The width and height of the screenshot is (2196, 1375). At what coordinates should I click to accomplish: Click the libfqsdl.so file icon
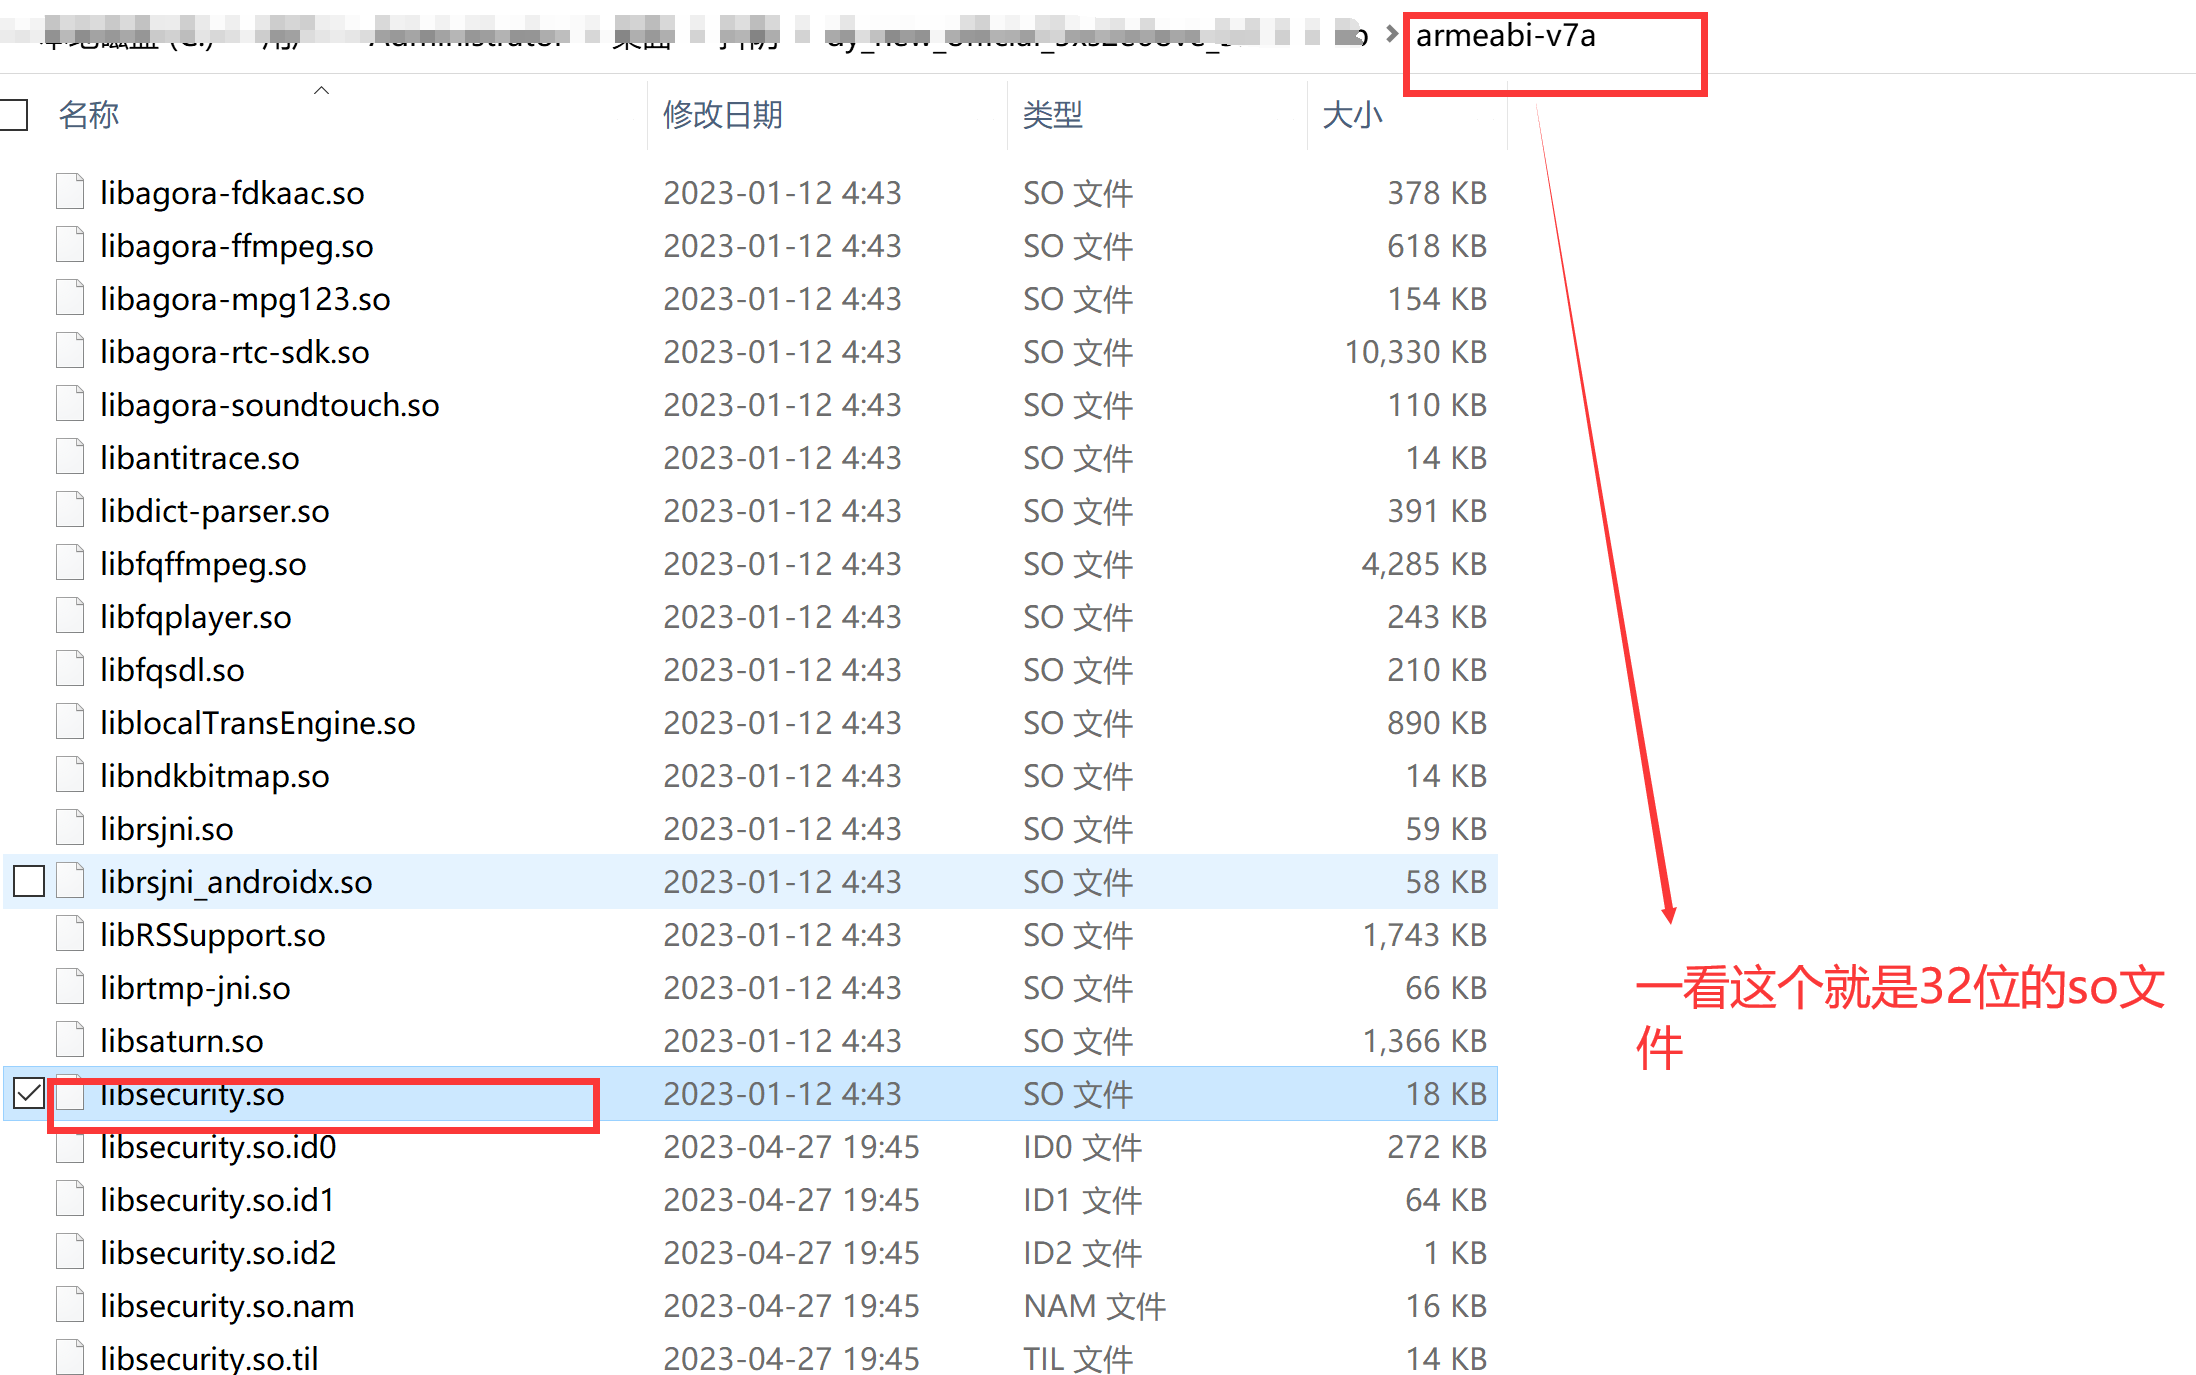pos(70,669)
